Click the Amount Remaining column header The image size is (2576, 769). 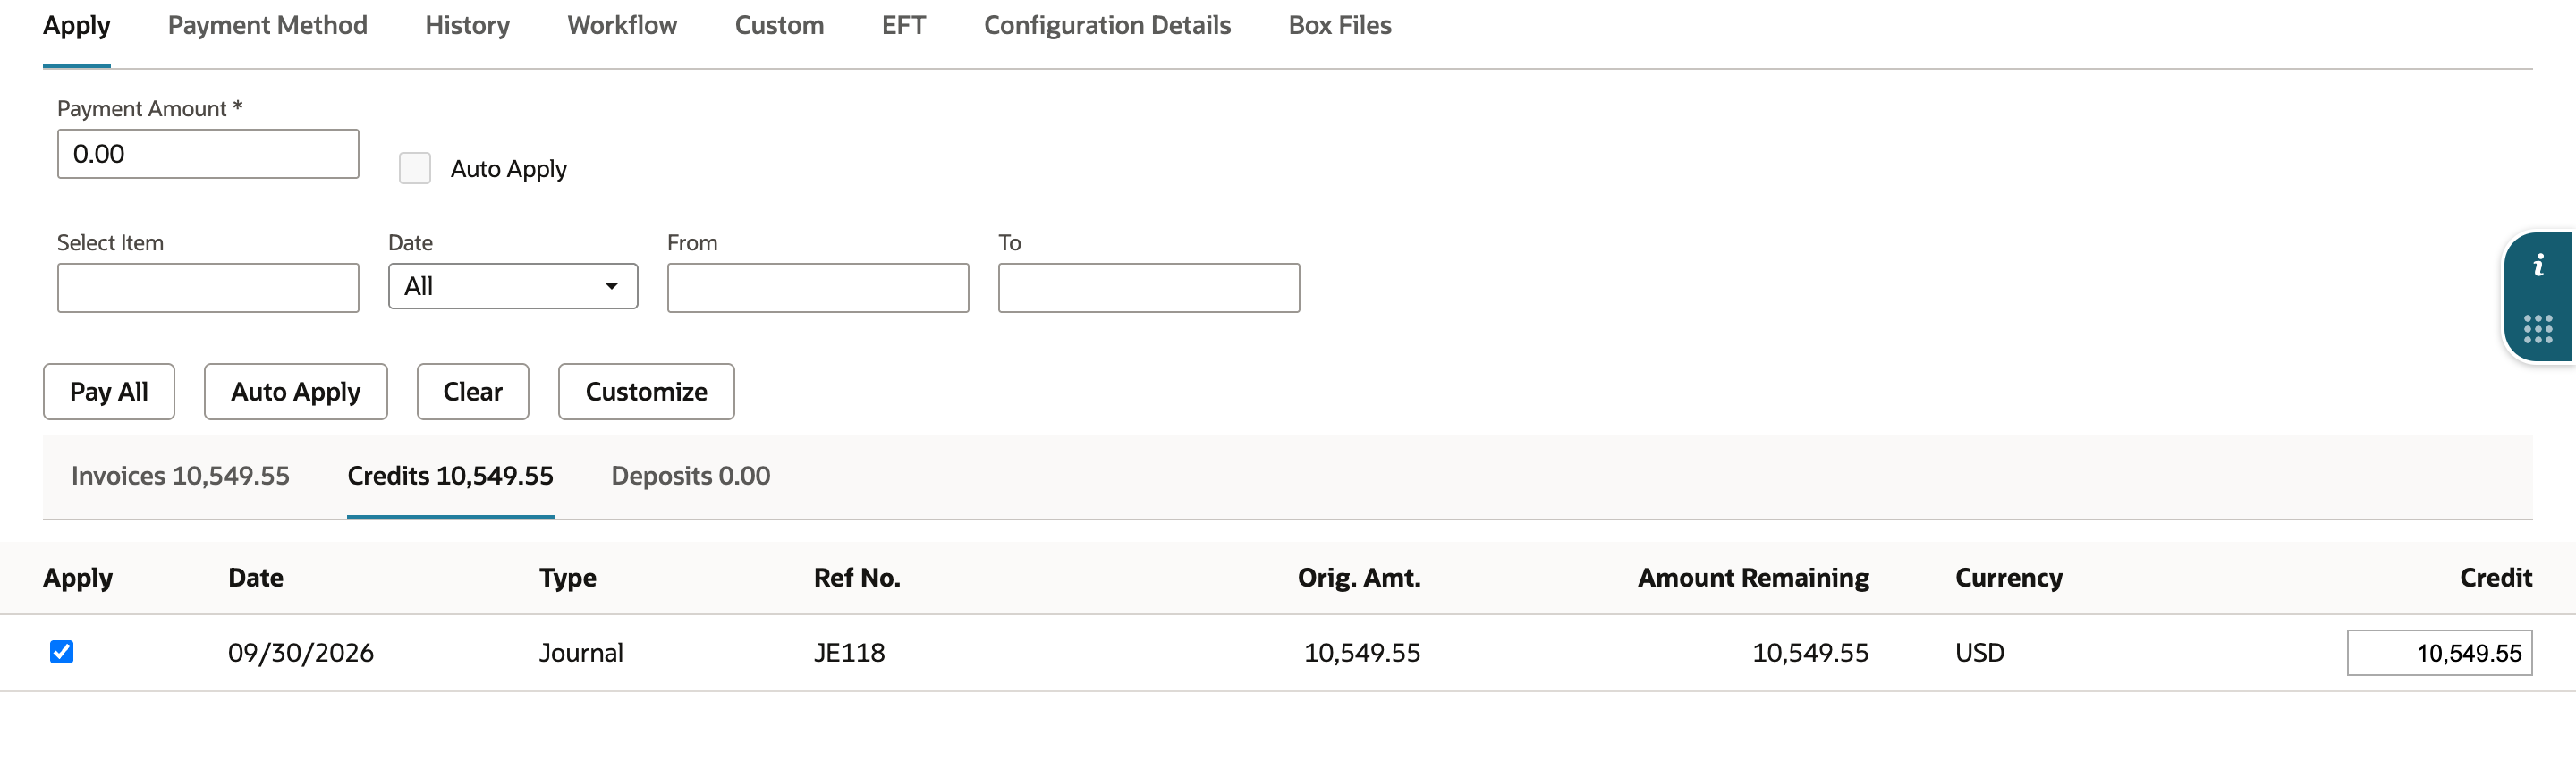tap(1753, 578)
